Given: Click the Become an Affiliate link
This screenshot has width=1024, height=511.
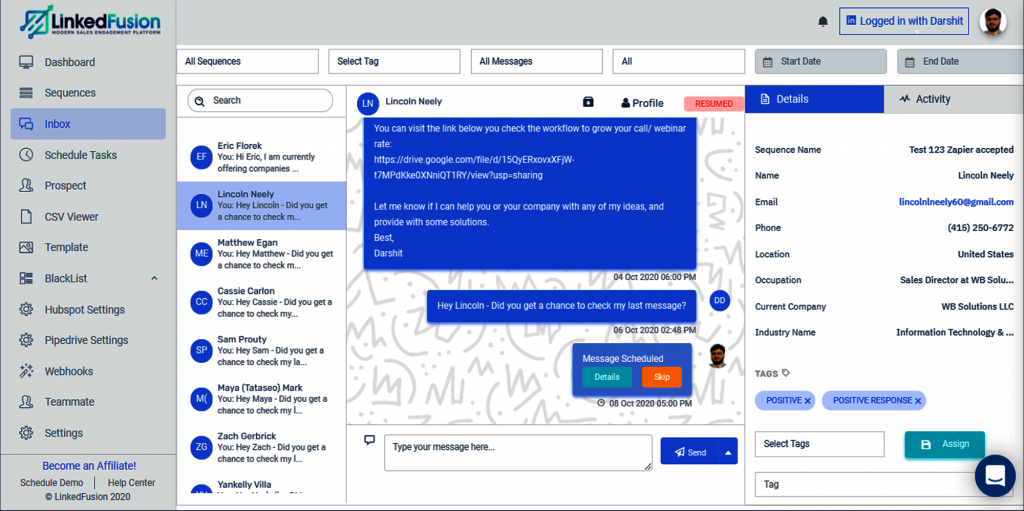Looking at the screenshot, I should pyautogui.click(x=89, y=466).
